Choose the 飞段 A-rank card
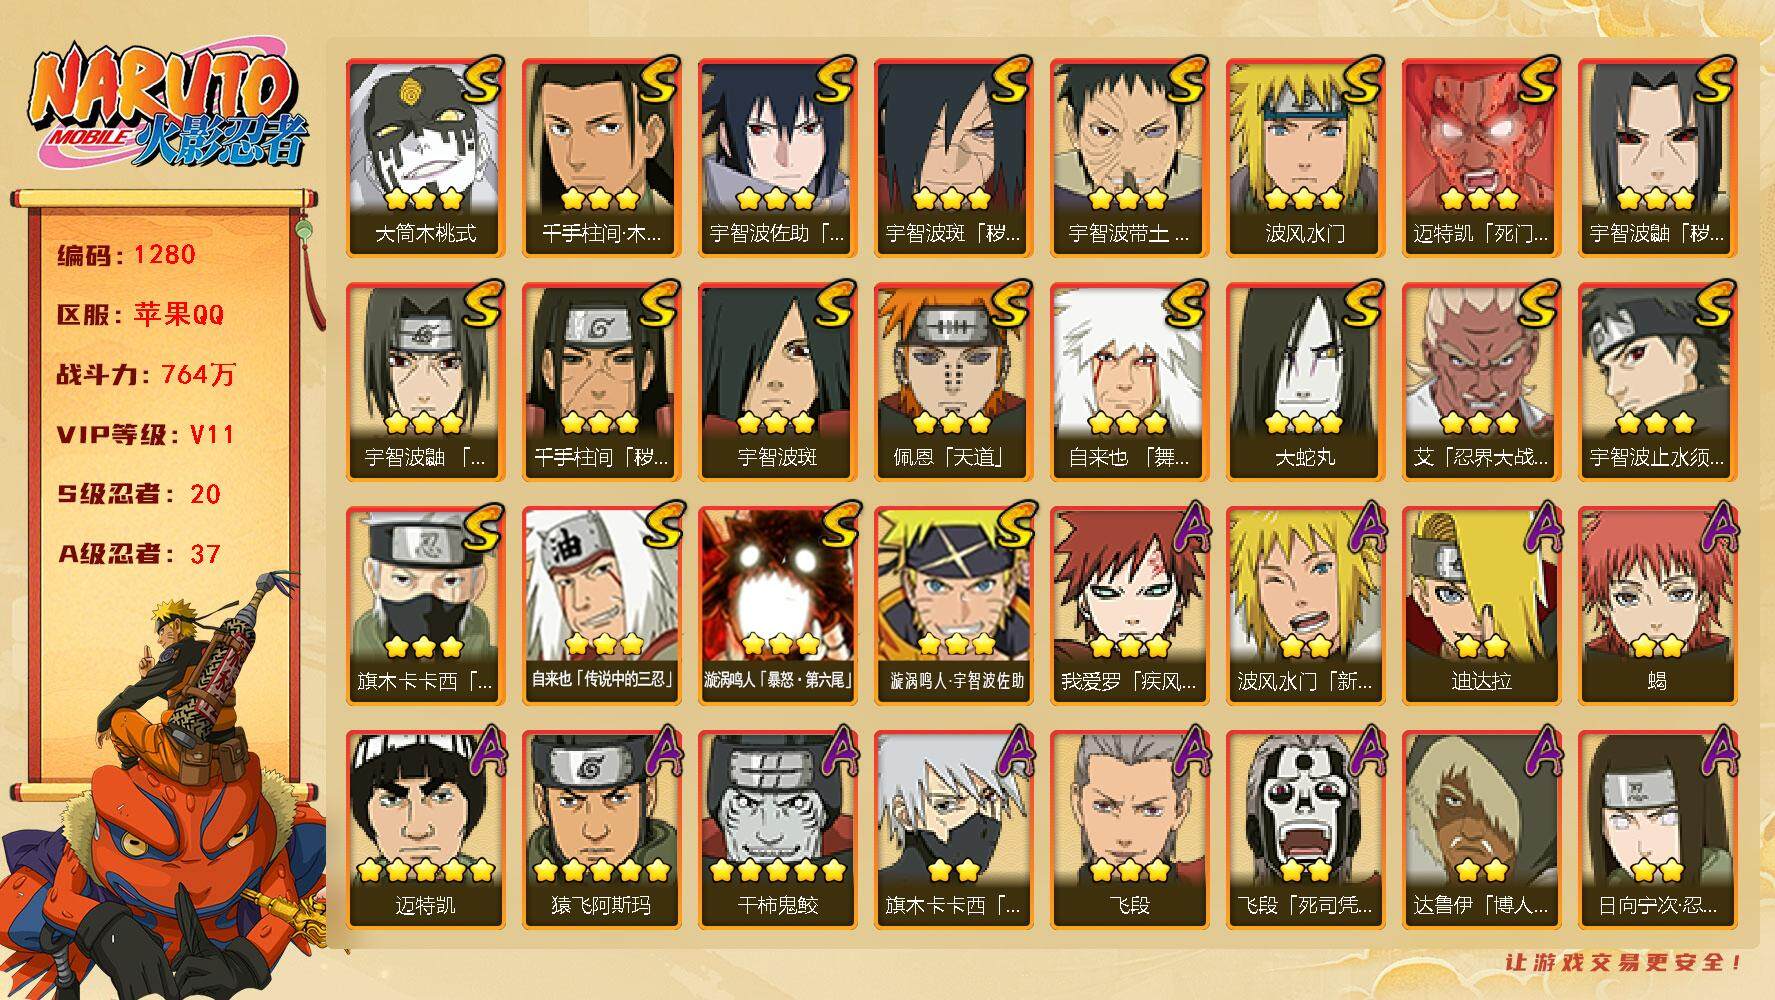 (1129, 830)
